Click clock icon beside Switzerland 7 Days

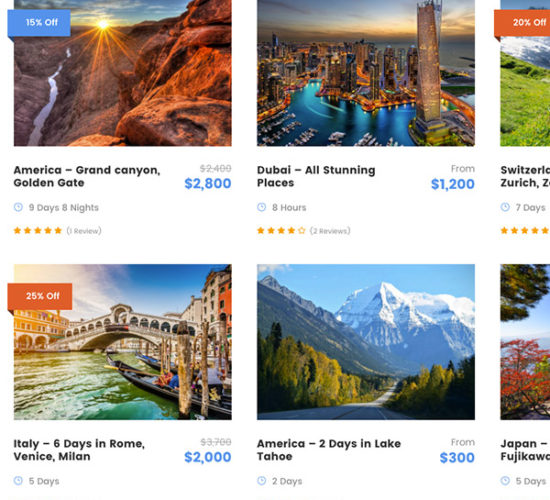505,207
